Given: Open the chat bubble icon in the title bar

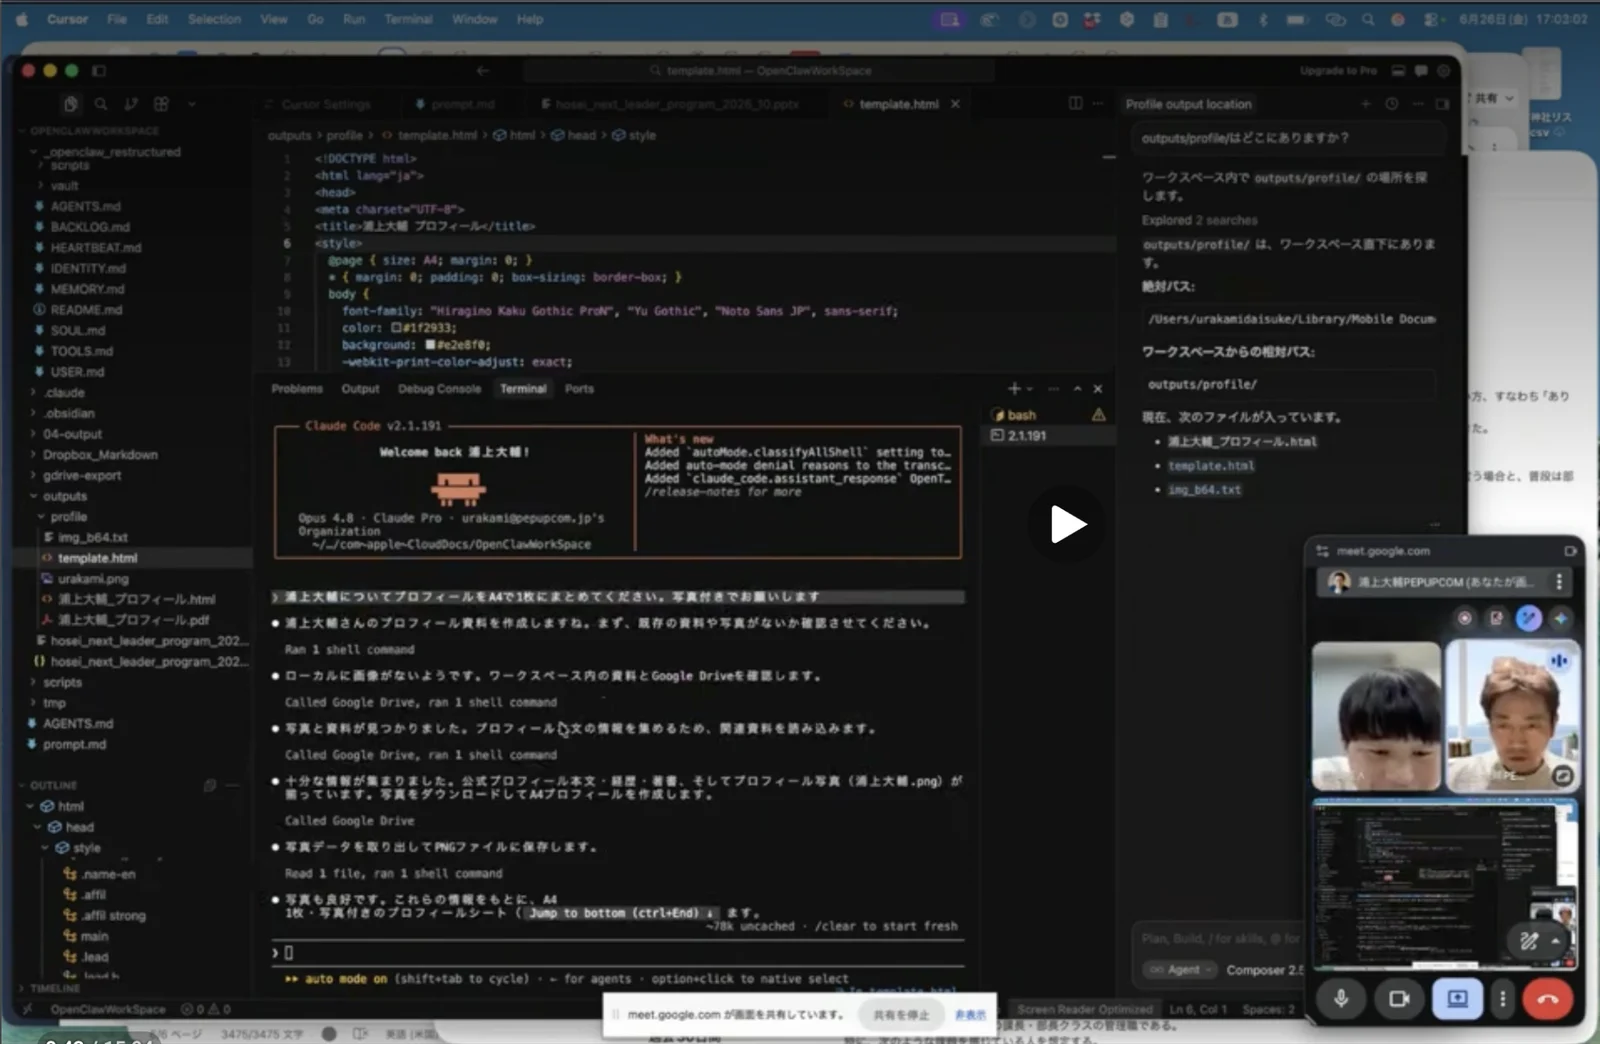Looking at the screenshot, I should pos(1421,71).
